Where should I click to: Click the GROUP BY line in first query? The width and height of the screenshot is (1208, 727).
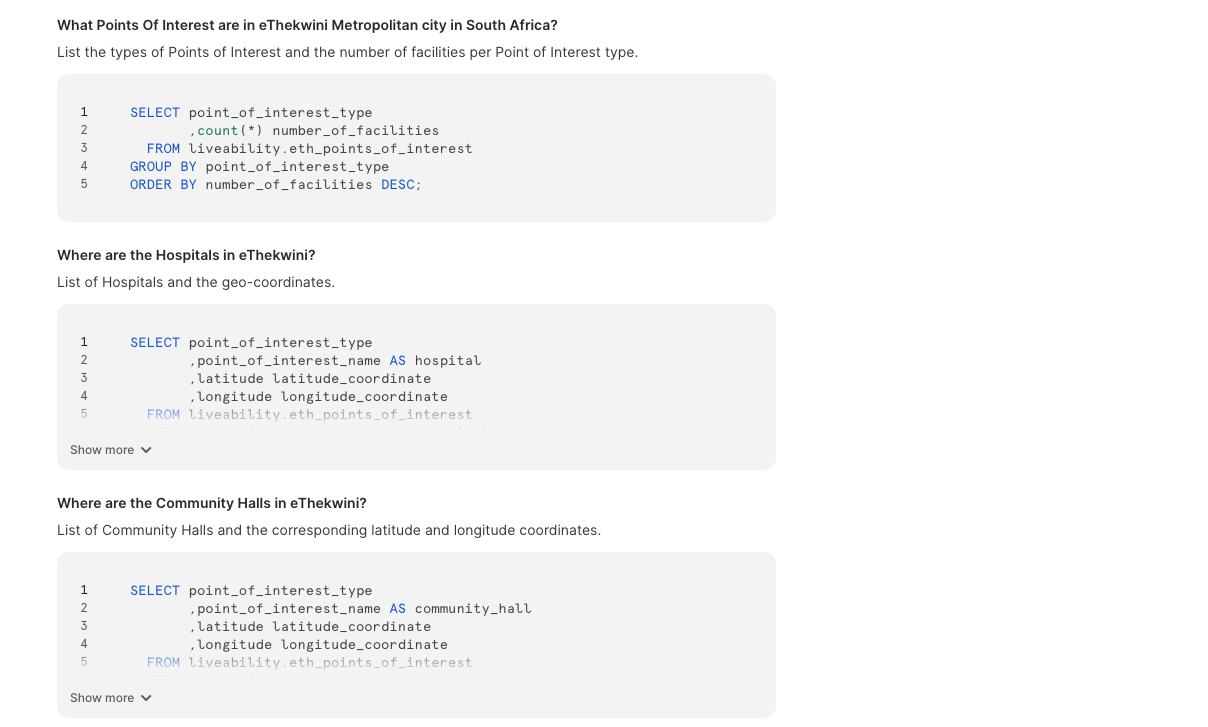pos(259,167)
